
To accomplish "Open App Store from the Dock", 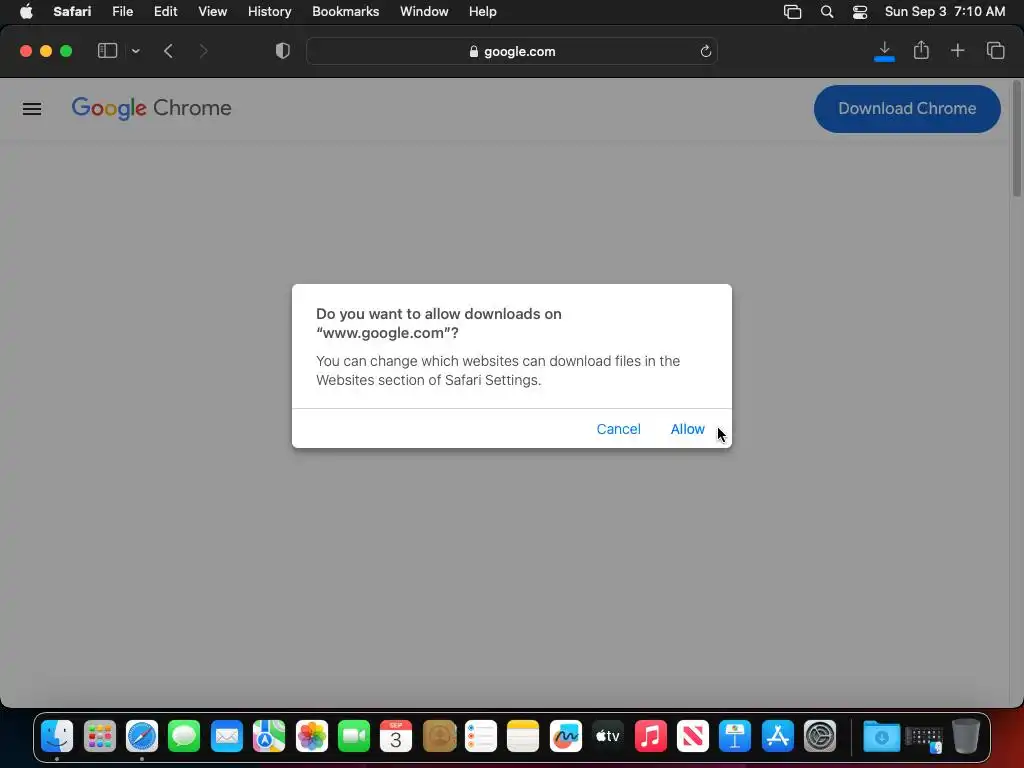I will pyautogui.click(x=777, y=736).
